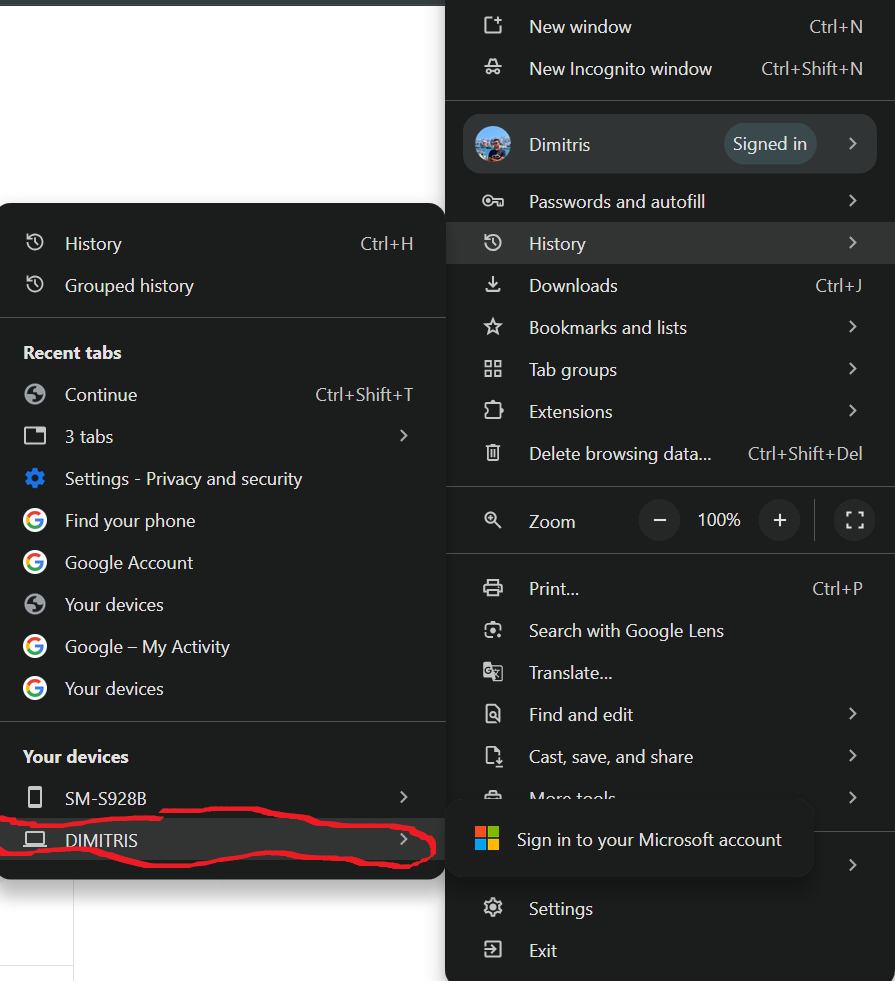Expand Bookmarks and lists submenu arrow
Image resolution: width=895 pixels, height=981 pixels.
click(852, 327)
